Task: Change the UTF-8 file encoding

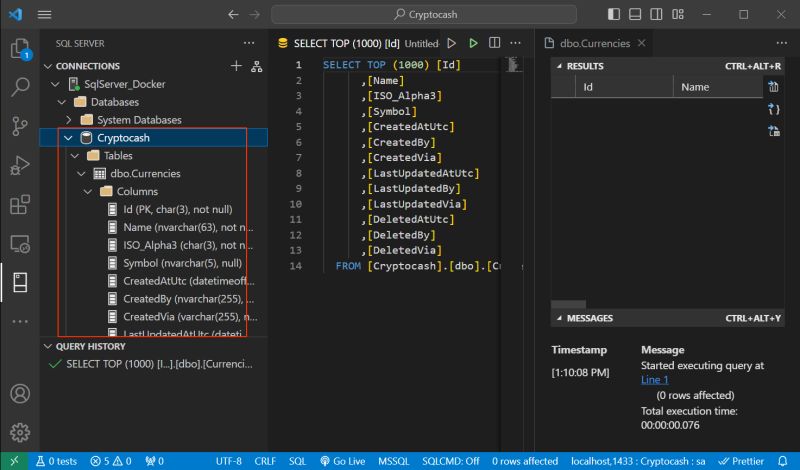Action: point(229,461)
